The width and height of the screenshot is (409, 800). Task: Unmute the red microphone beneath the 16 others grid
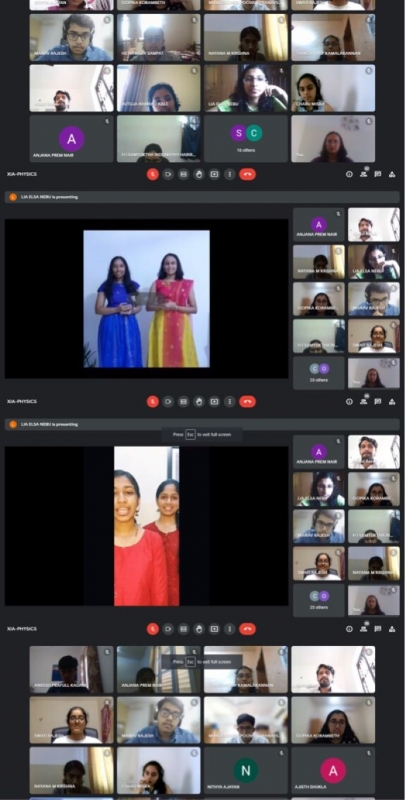coord(152,174)
